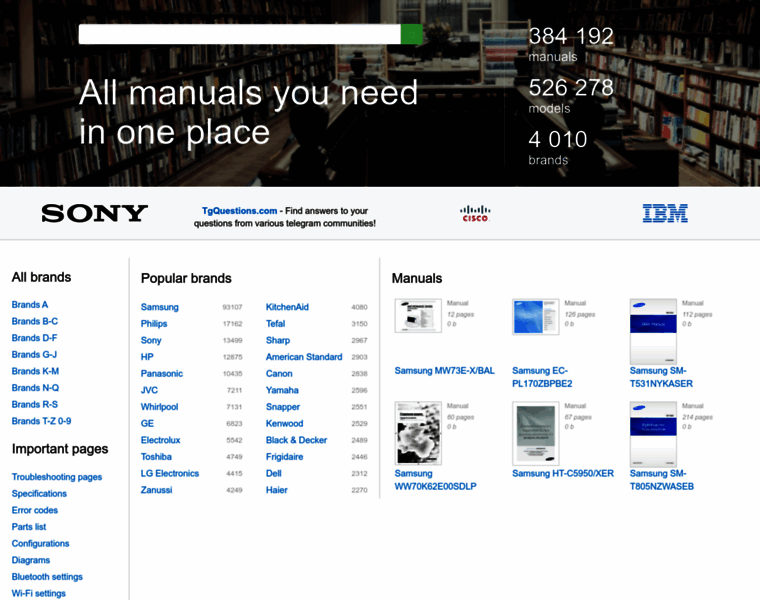The width and height of the screenshot is (760, 600).
Task: Open HP brand manuals
Action: click(x=147, y=357)
